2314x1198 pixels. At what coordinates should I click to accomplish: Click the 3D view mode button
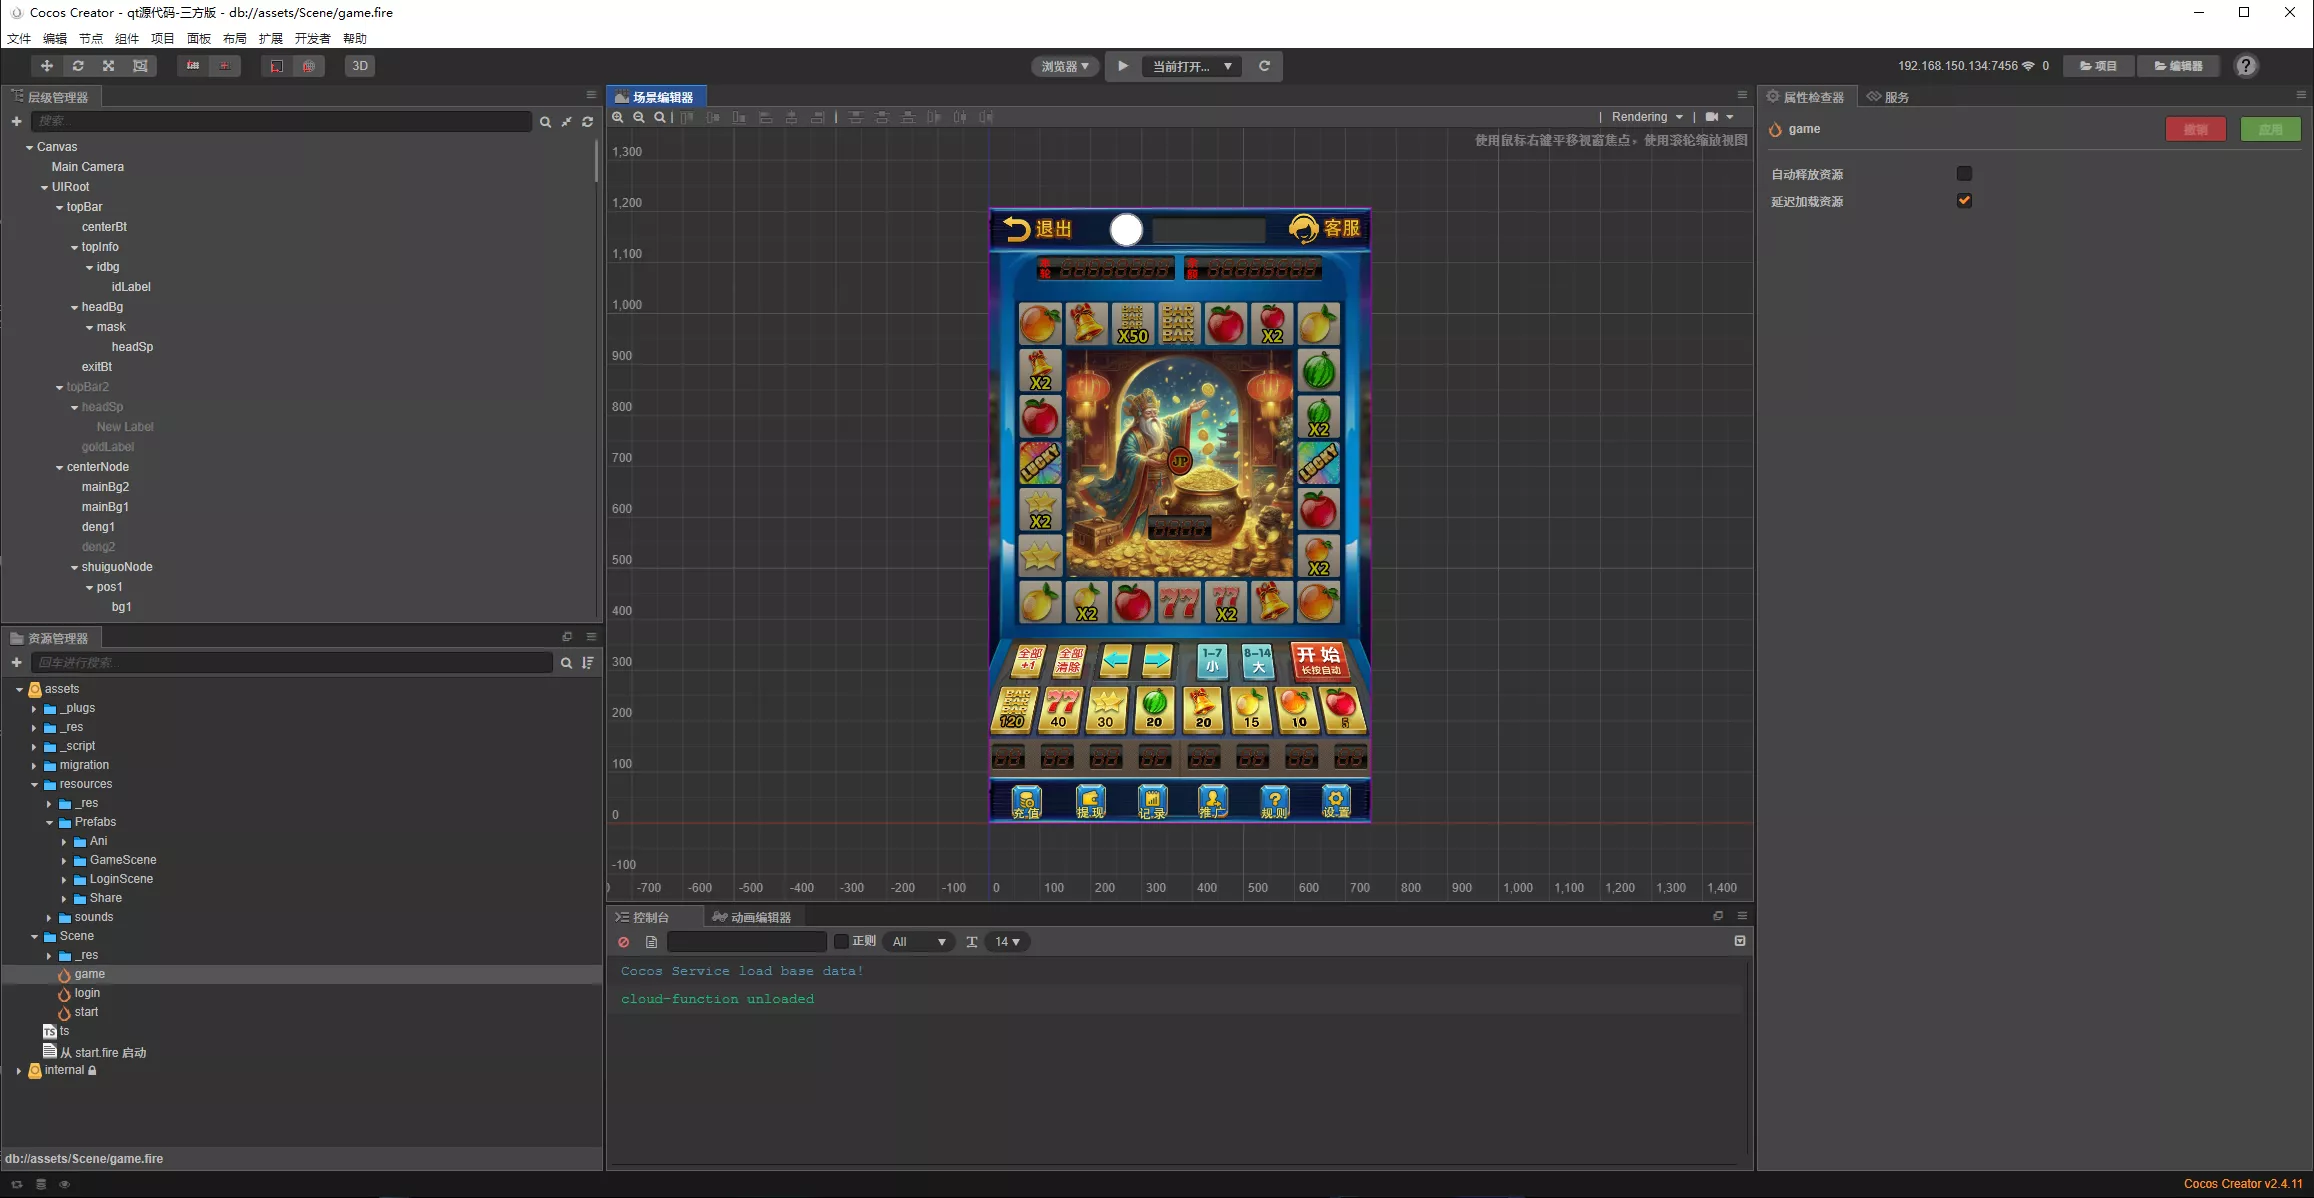point(360,66)
